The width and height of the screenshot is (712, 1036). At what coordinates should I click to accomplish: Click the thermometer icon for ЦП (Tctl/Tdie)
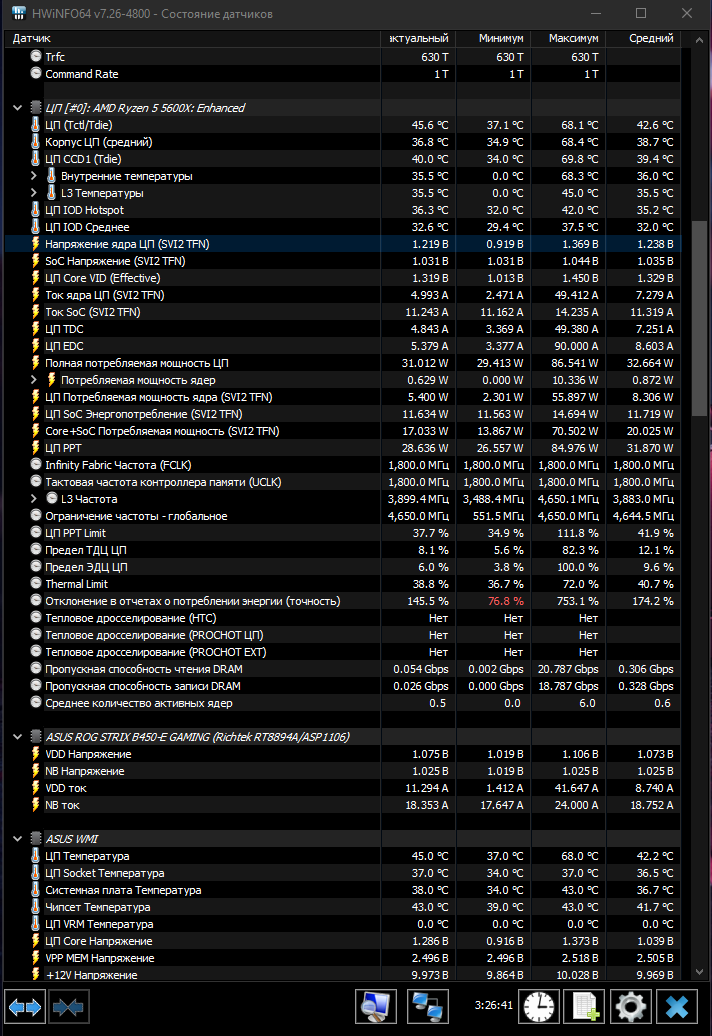point(36,125)
